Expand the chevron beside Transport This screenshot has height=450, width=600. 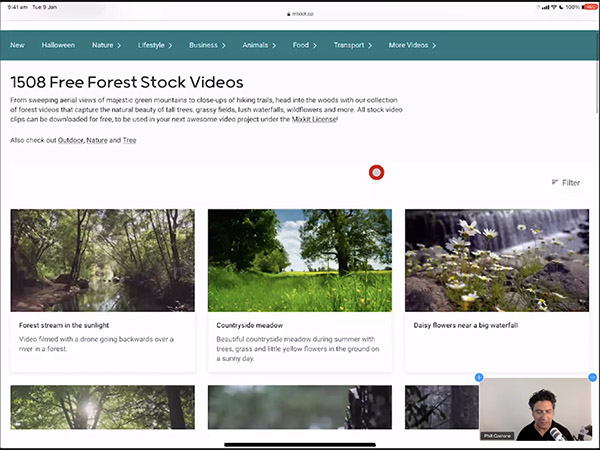coord(370,46)
